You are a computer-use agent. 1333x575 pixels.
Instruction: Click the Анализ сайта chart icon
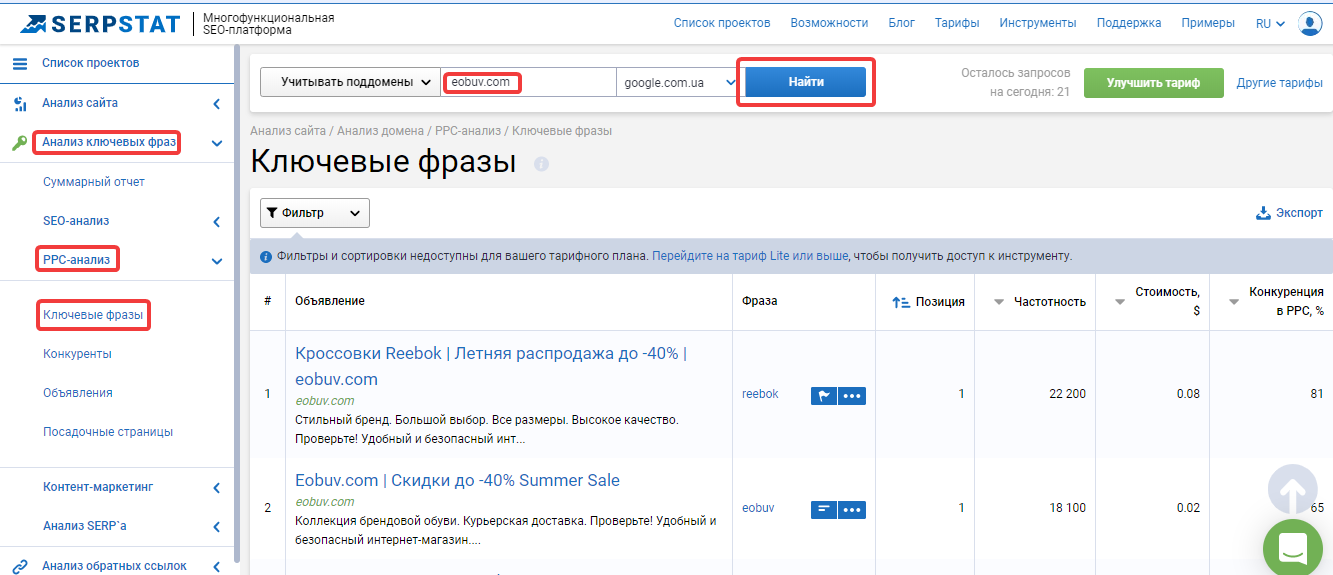(20, 103)
